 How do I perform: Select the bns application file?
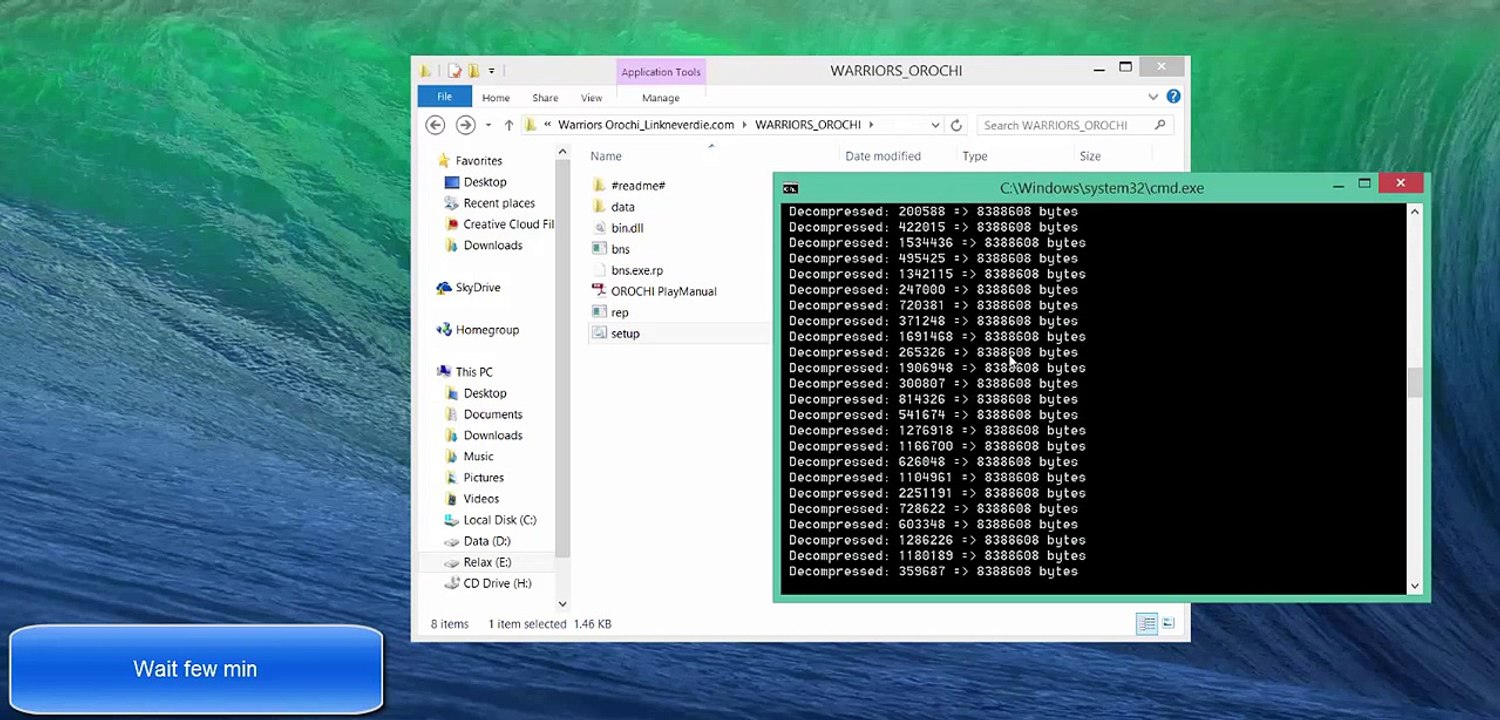[620, 249]
